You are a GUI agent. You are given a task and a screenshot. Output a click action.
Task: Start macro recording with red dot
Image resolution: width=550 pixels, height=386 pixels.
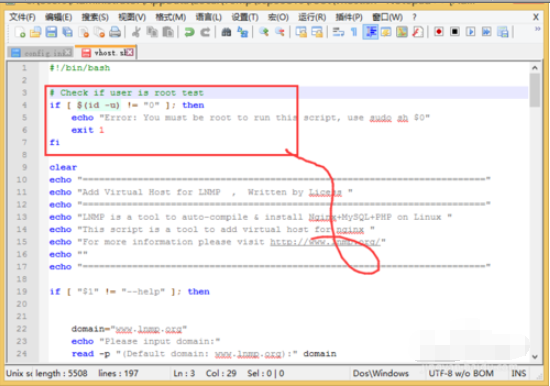(438, 32)
